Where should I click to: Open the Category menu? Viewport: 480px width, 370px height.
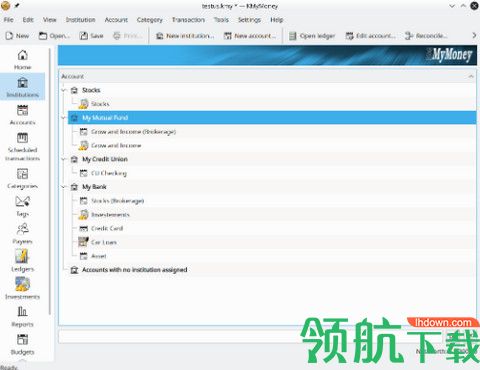pos(150,20)
